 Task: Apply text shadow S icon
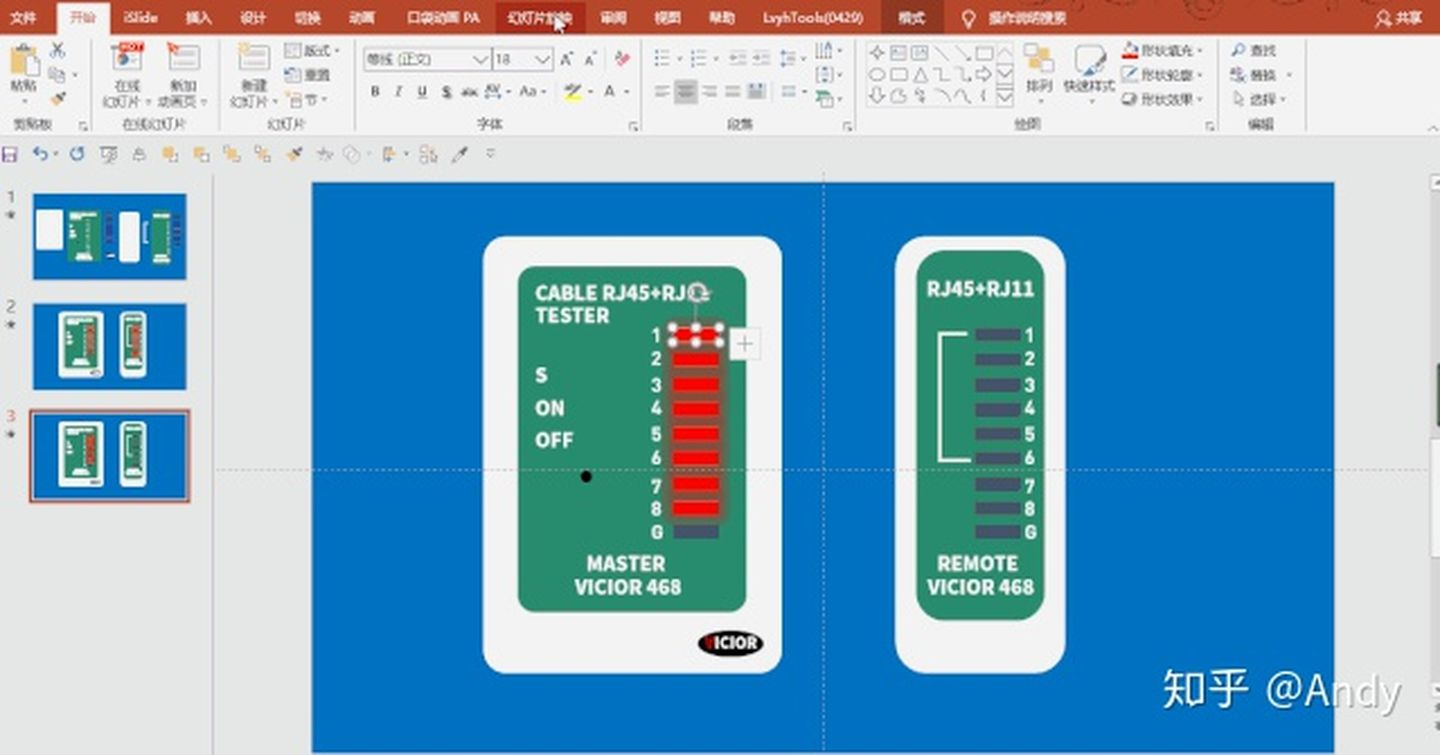tap(446, 91)
